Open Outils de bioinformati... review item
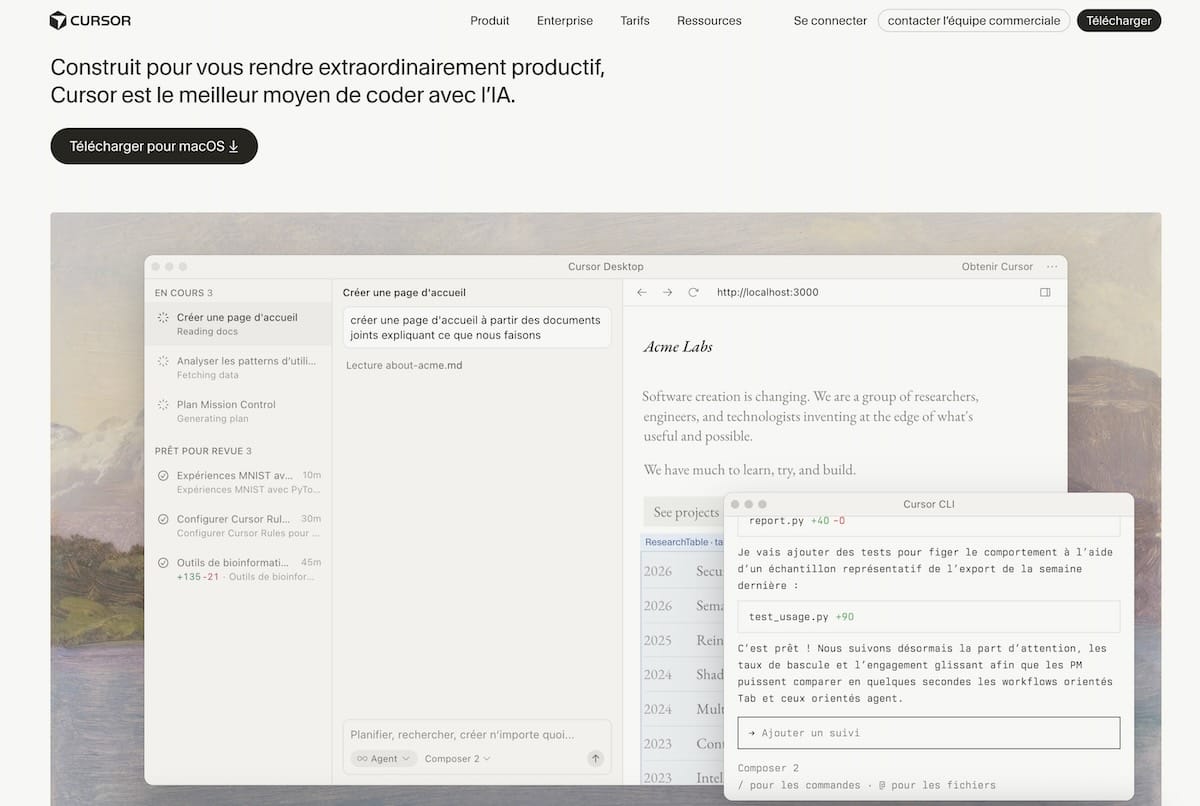 coord(238,569)
